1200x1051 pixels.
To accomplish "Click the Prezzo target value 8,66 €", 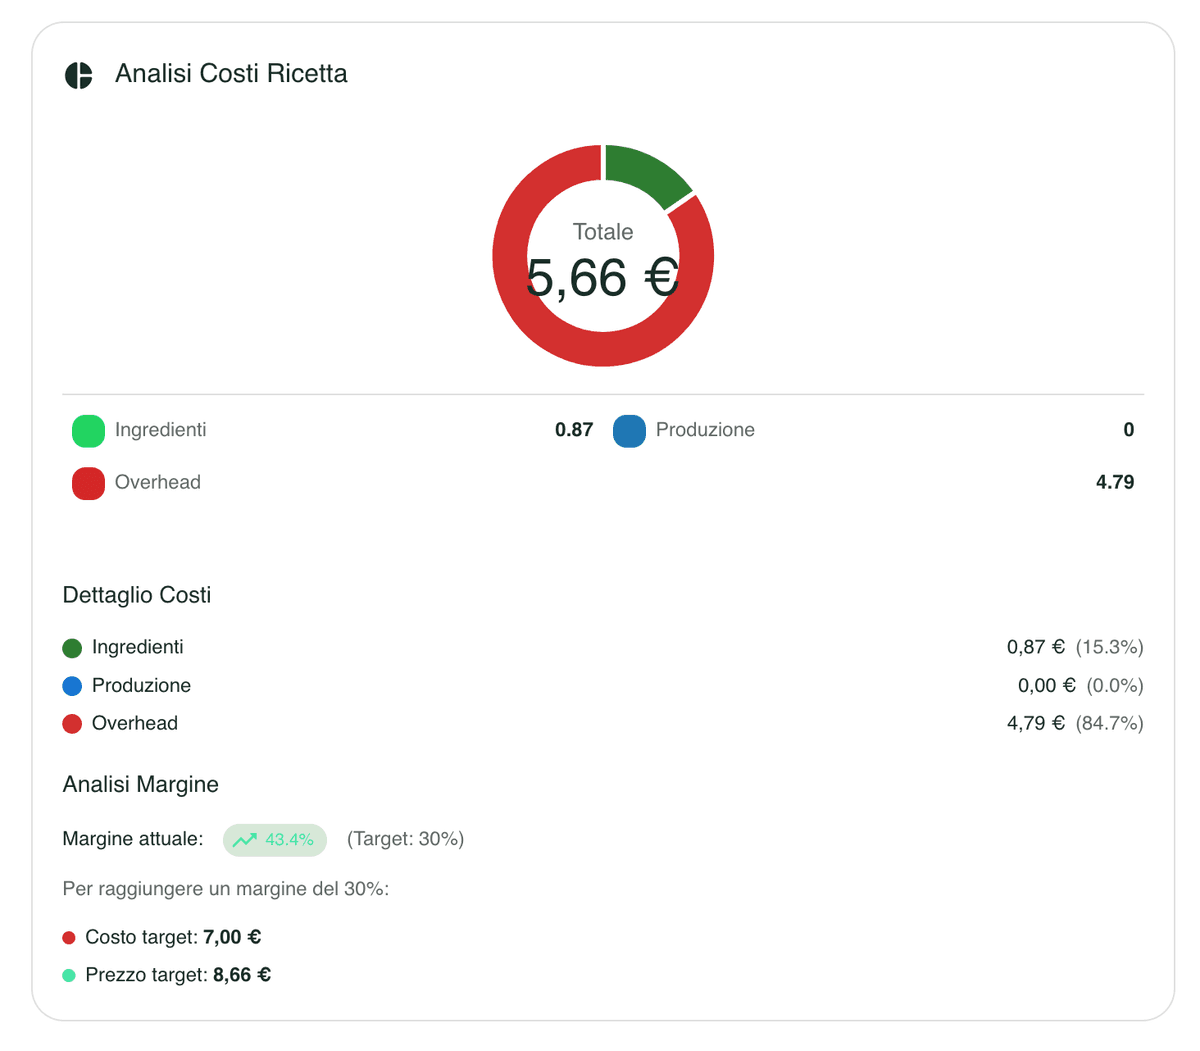I will point(241,974).
